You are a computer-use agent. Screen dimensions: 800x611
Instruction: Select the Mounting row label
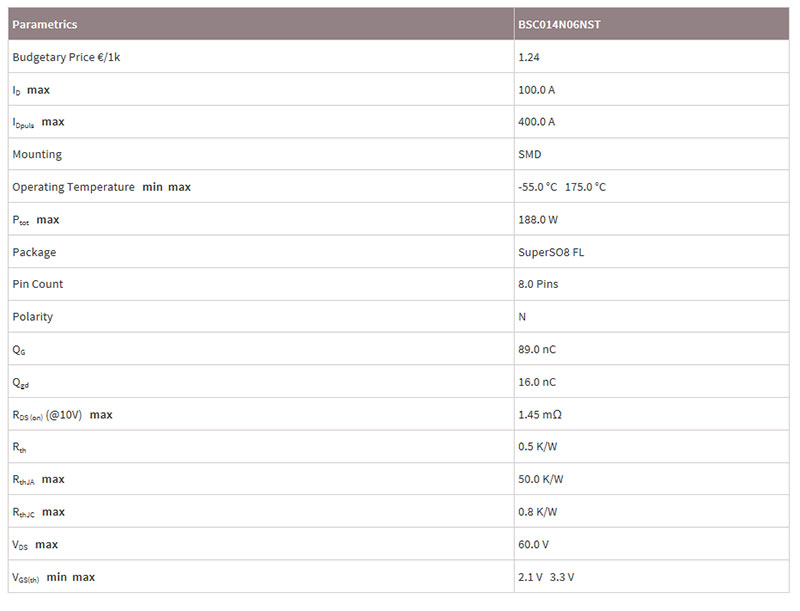37,154
